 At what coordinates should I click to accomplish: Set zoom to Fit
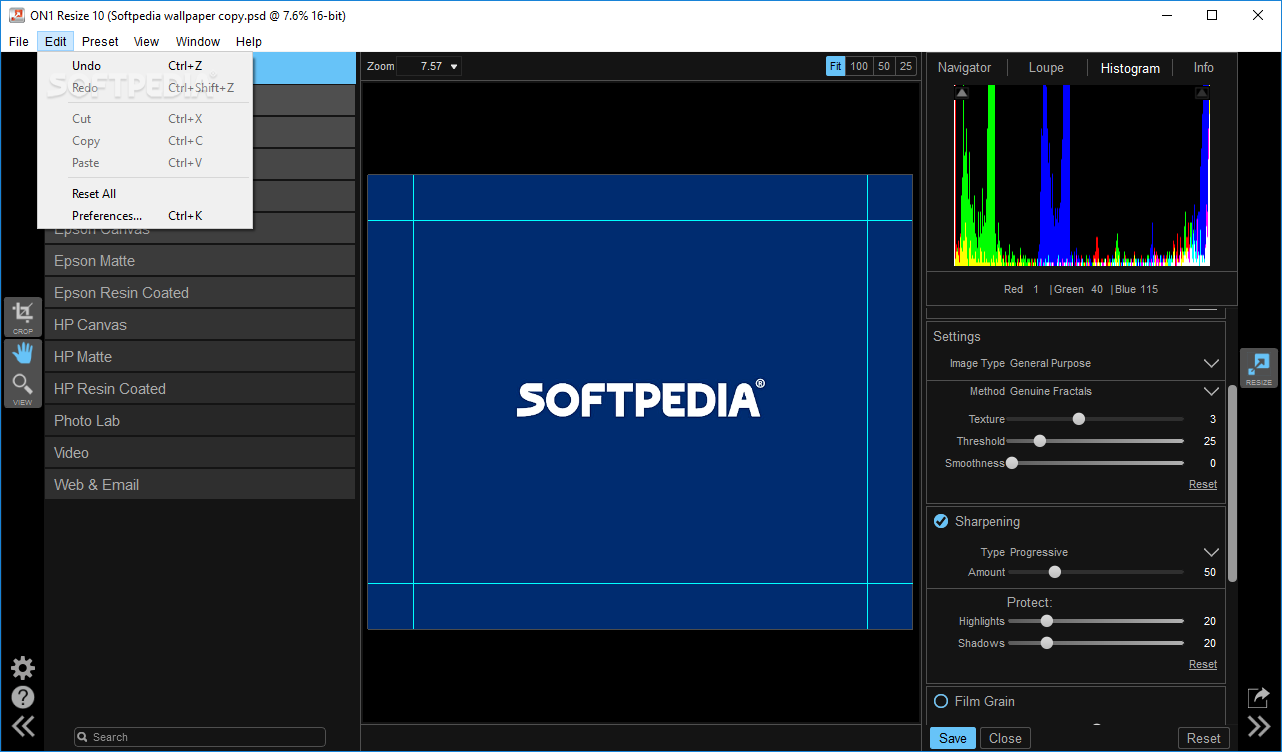[x=835, y=66]
